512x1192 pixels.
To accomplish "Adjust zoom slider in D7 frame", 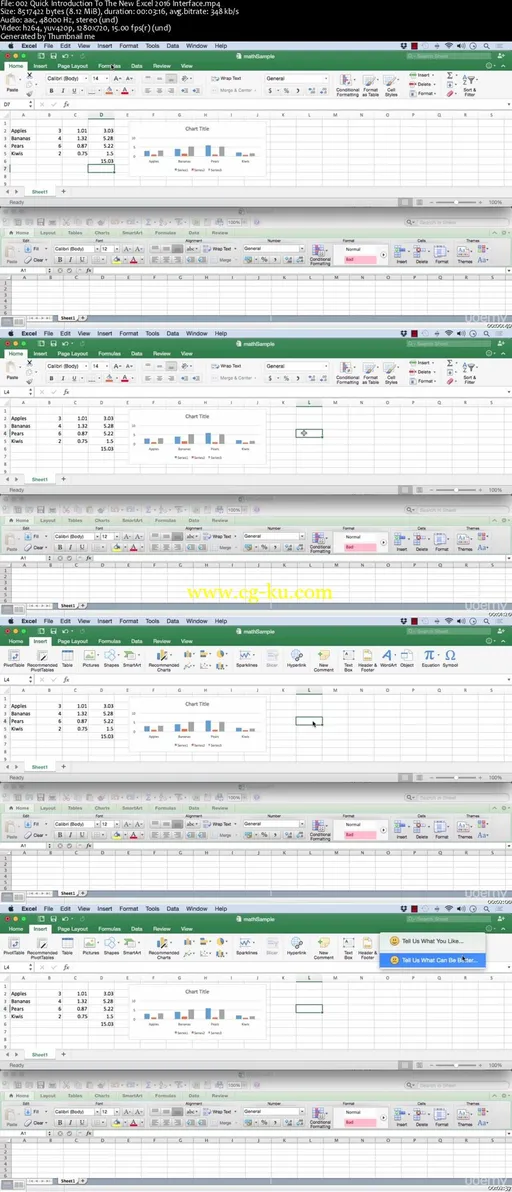I will pyautogui.click(x=456, y=203).
